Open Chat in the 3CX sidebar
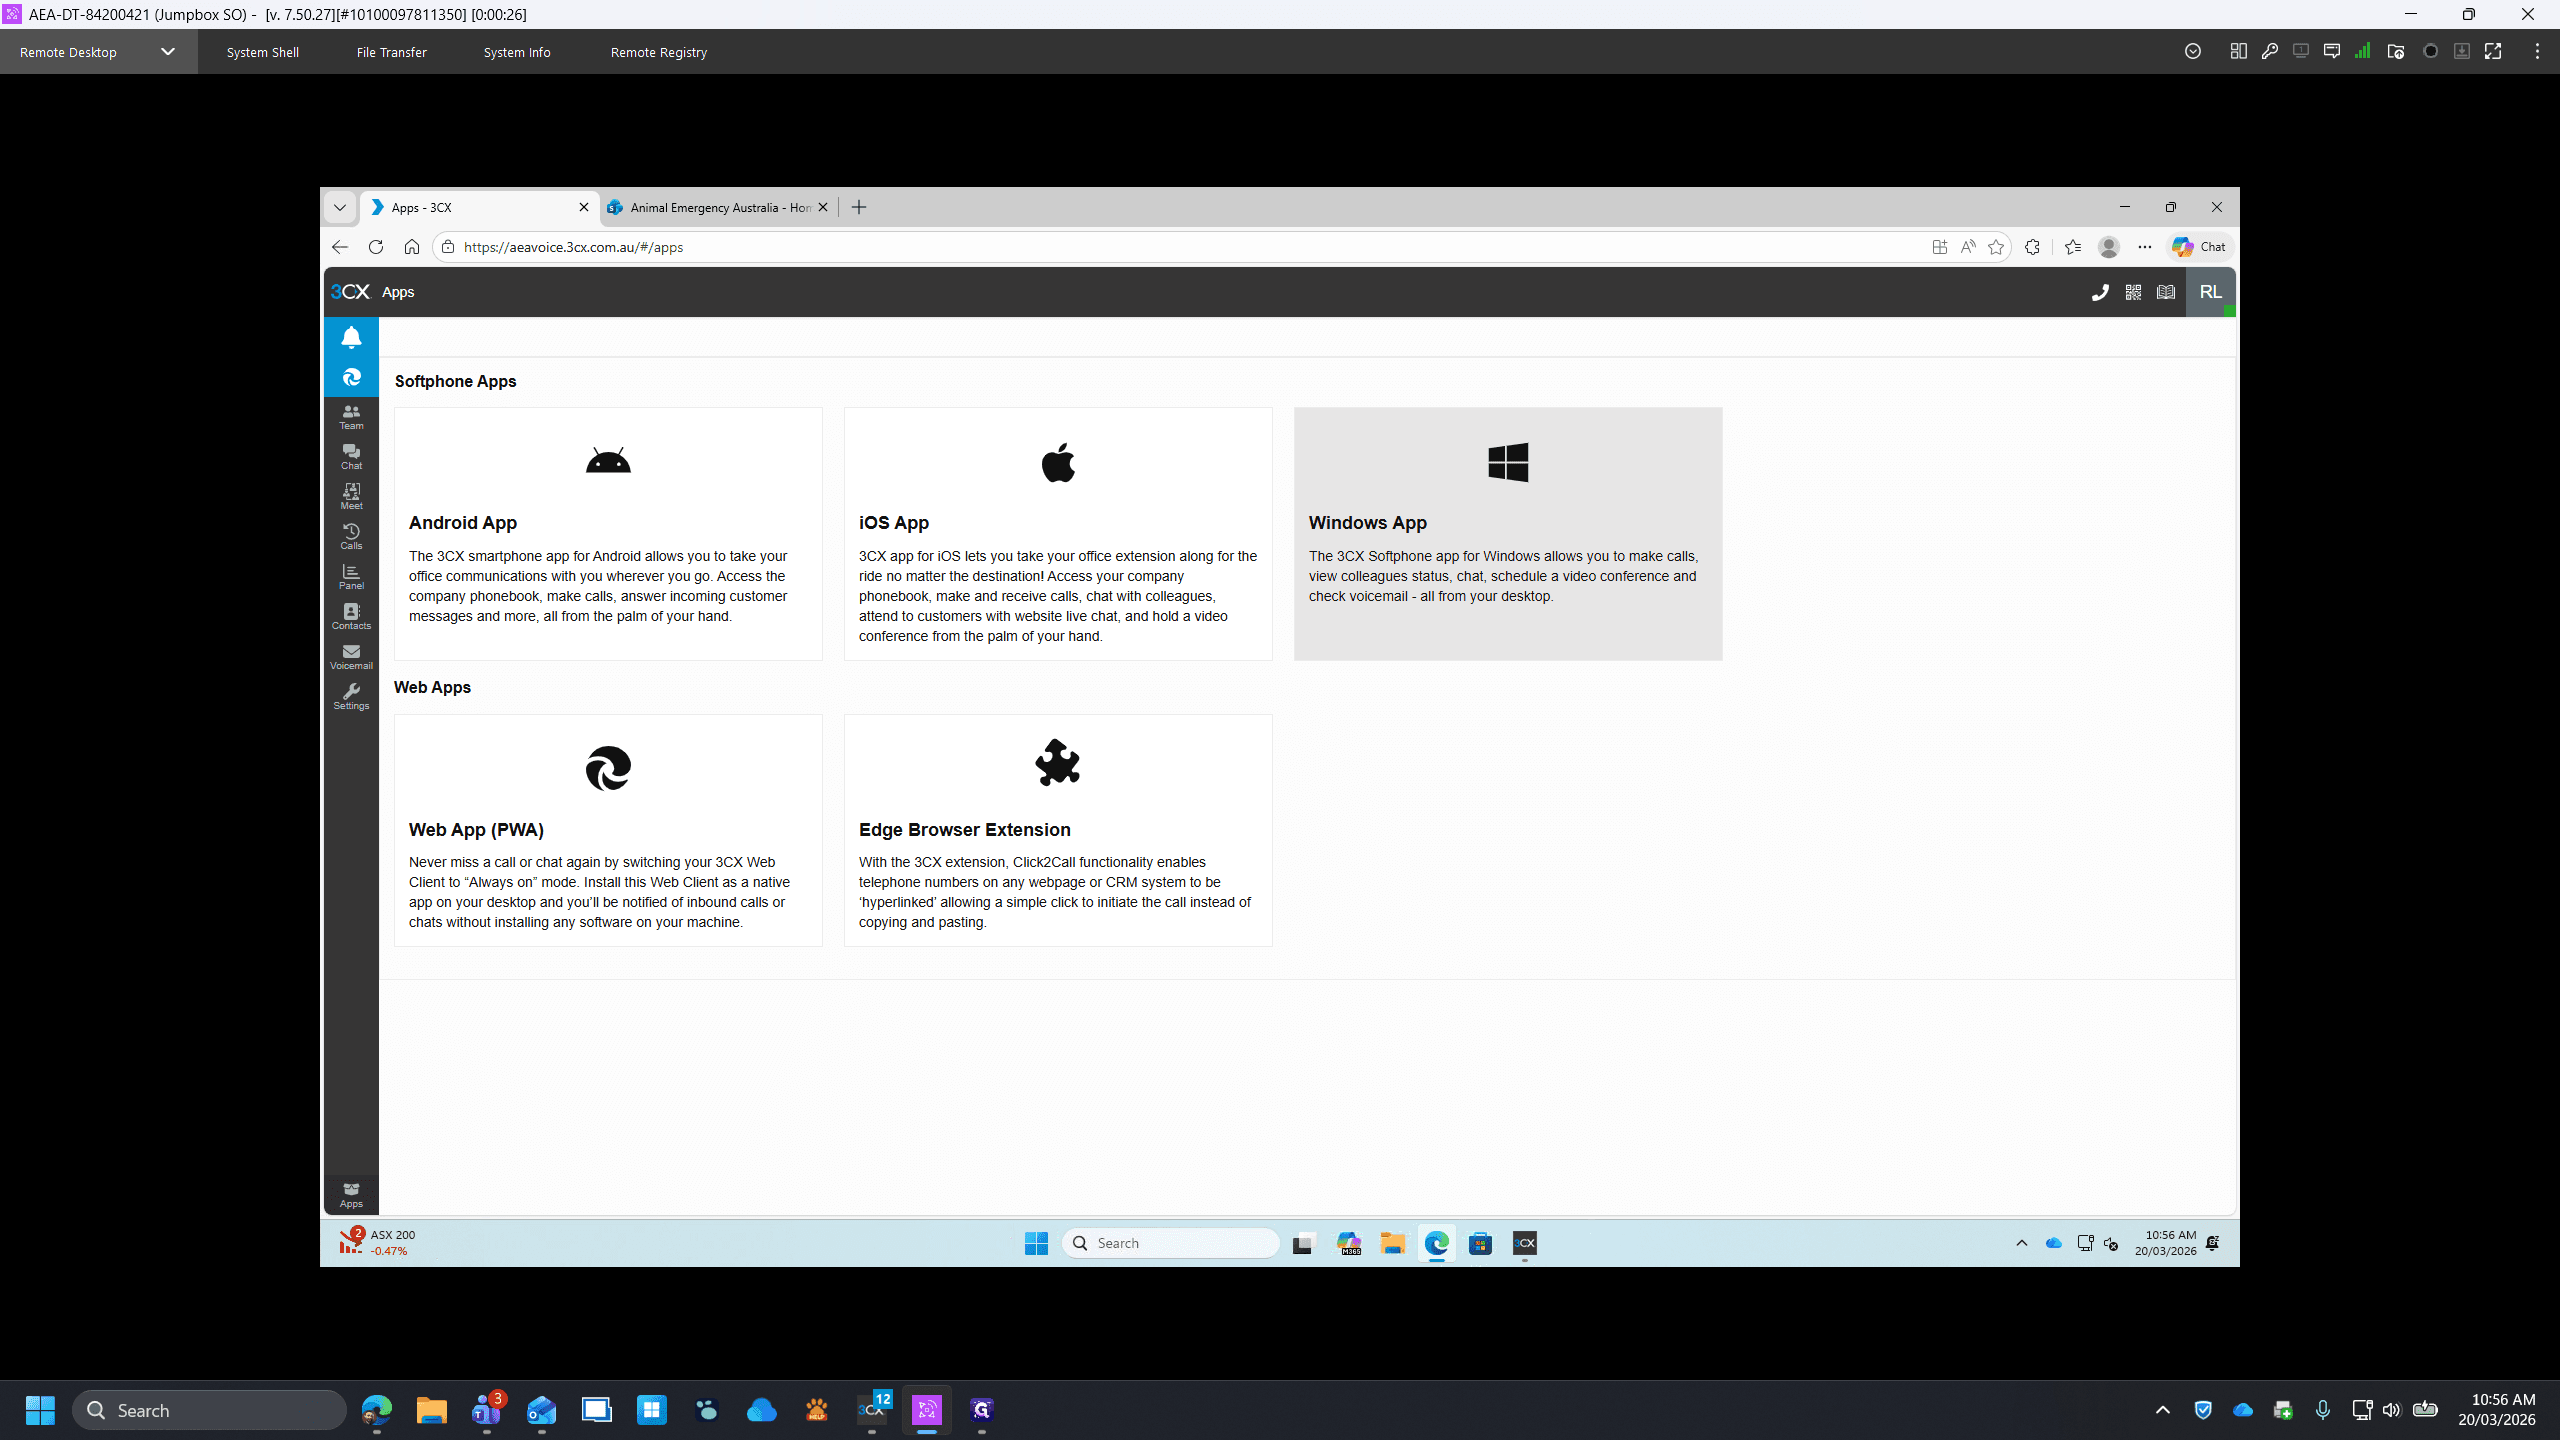The width and height of the screenshot is (2560, 1440). (x=351, y=457)
